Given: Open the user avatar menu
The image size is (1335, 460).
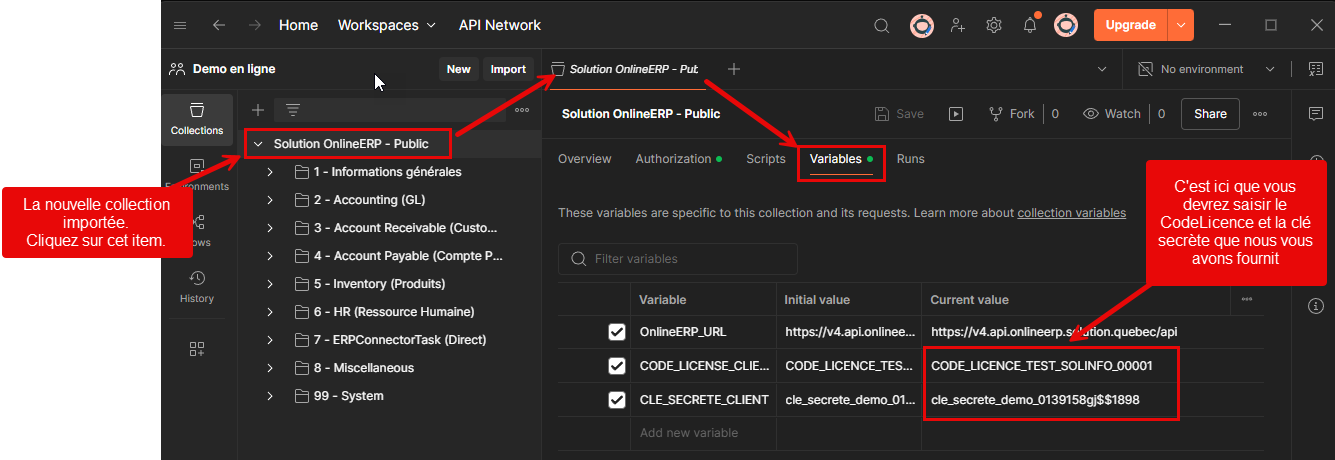Looking at the screenshot, I should 1066,25.
